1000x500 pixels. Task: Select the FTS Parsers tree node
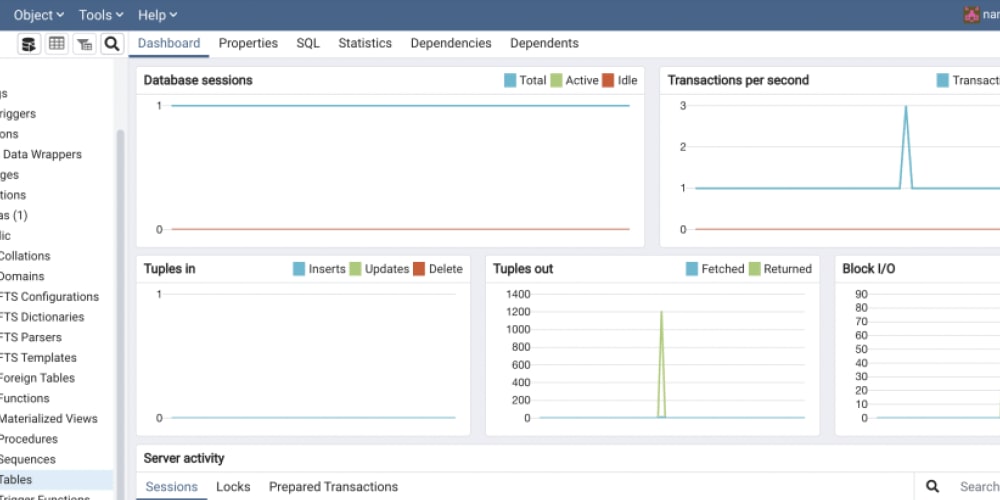tap(31, 337)
